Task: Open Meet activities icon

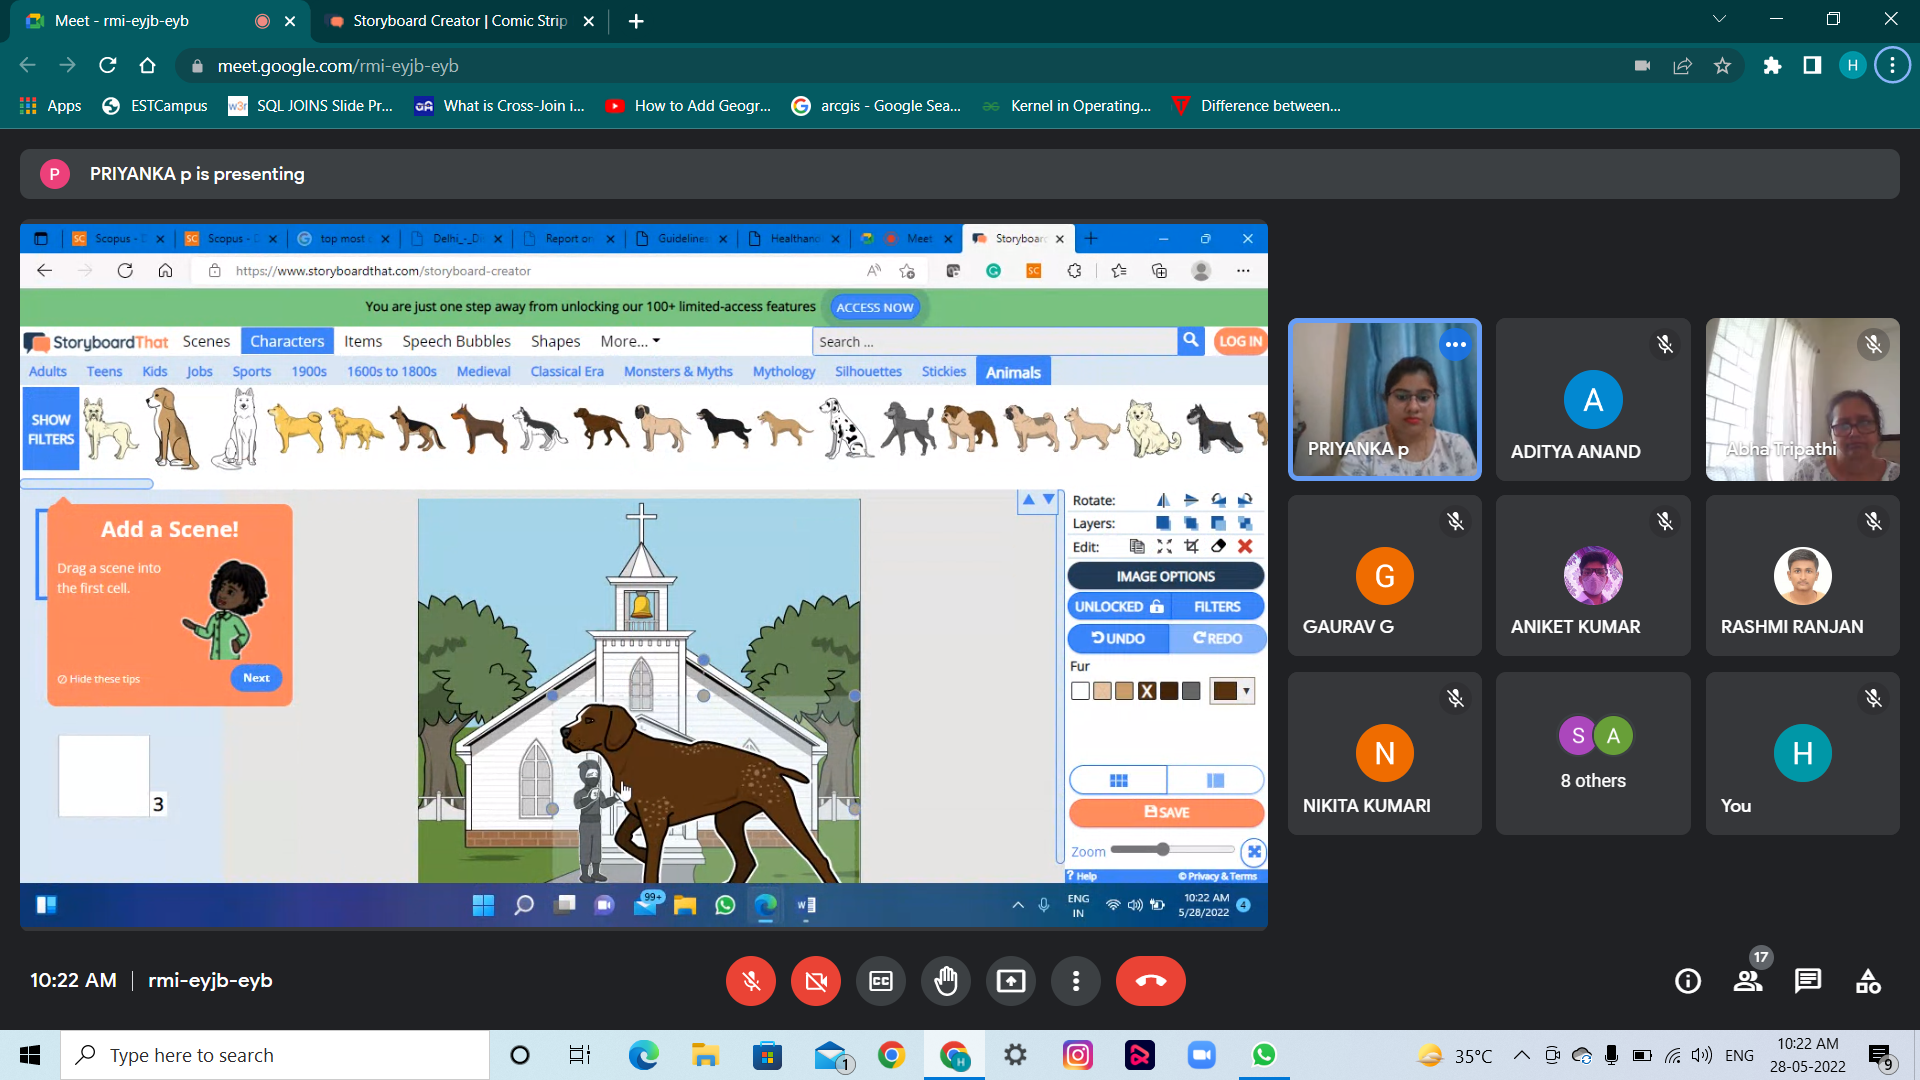Action: 1868,981
